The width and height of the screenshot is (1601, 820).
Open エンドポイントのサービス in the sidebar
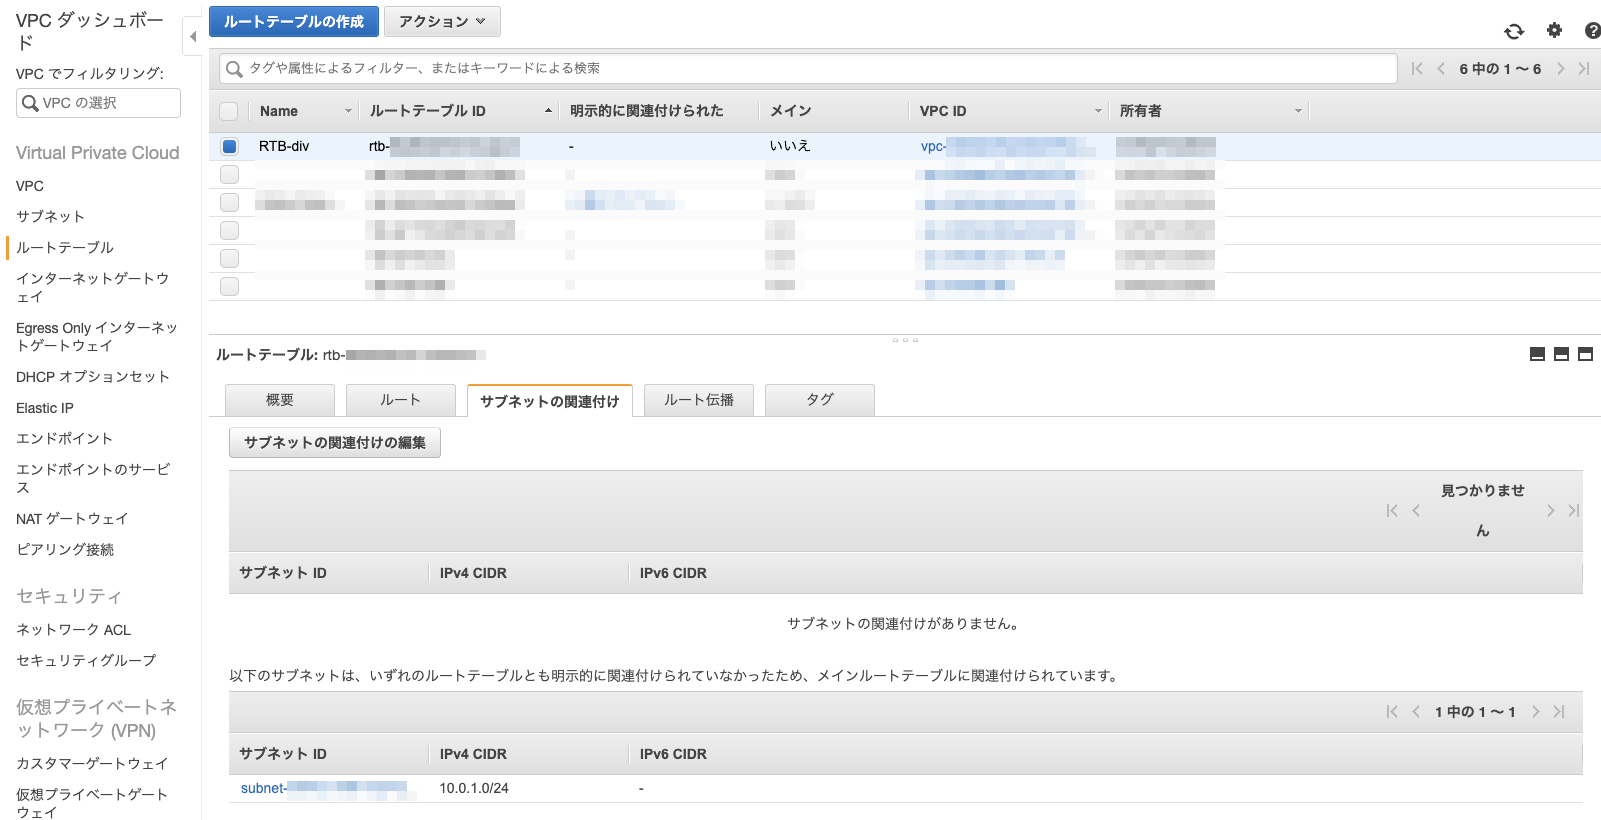pos(93,478)
